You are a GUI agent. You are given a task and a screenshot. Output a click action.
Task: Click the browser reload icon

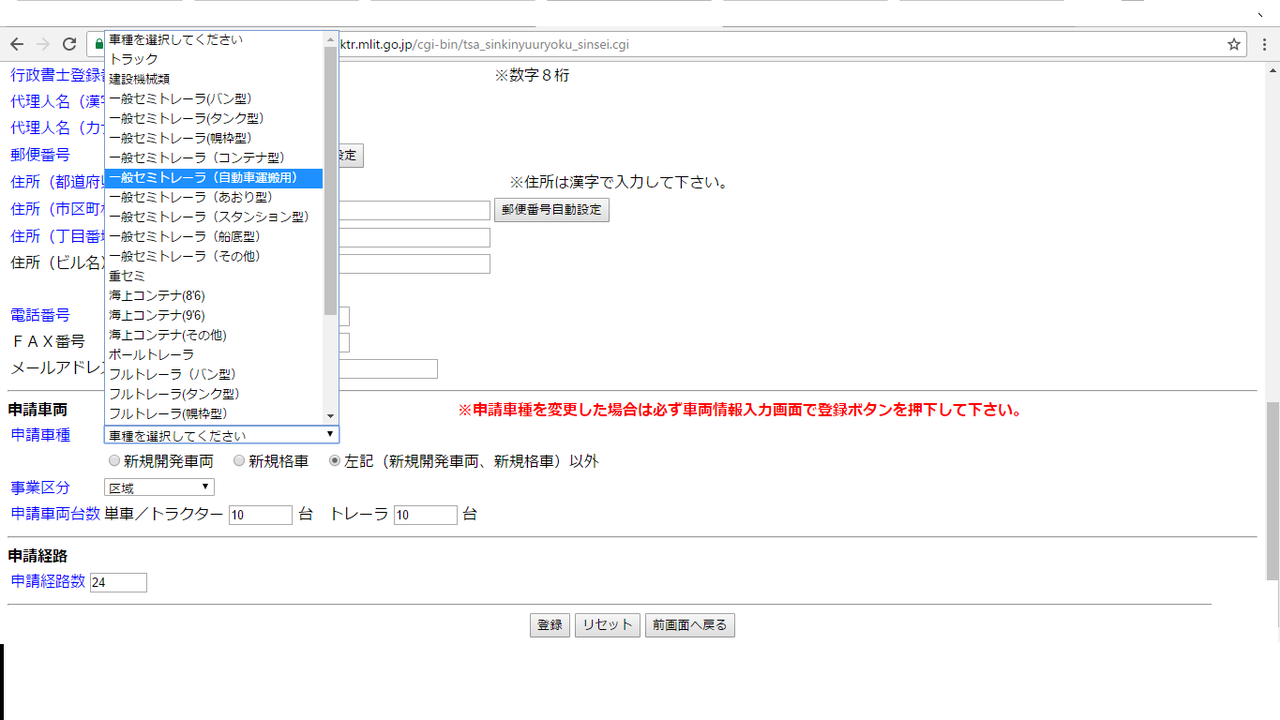click(x=69, y=45)
